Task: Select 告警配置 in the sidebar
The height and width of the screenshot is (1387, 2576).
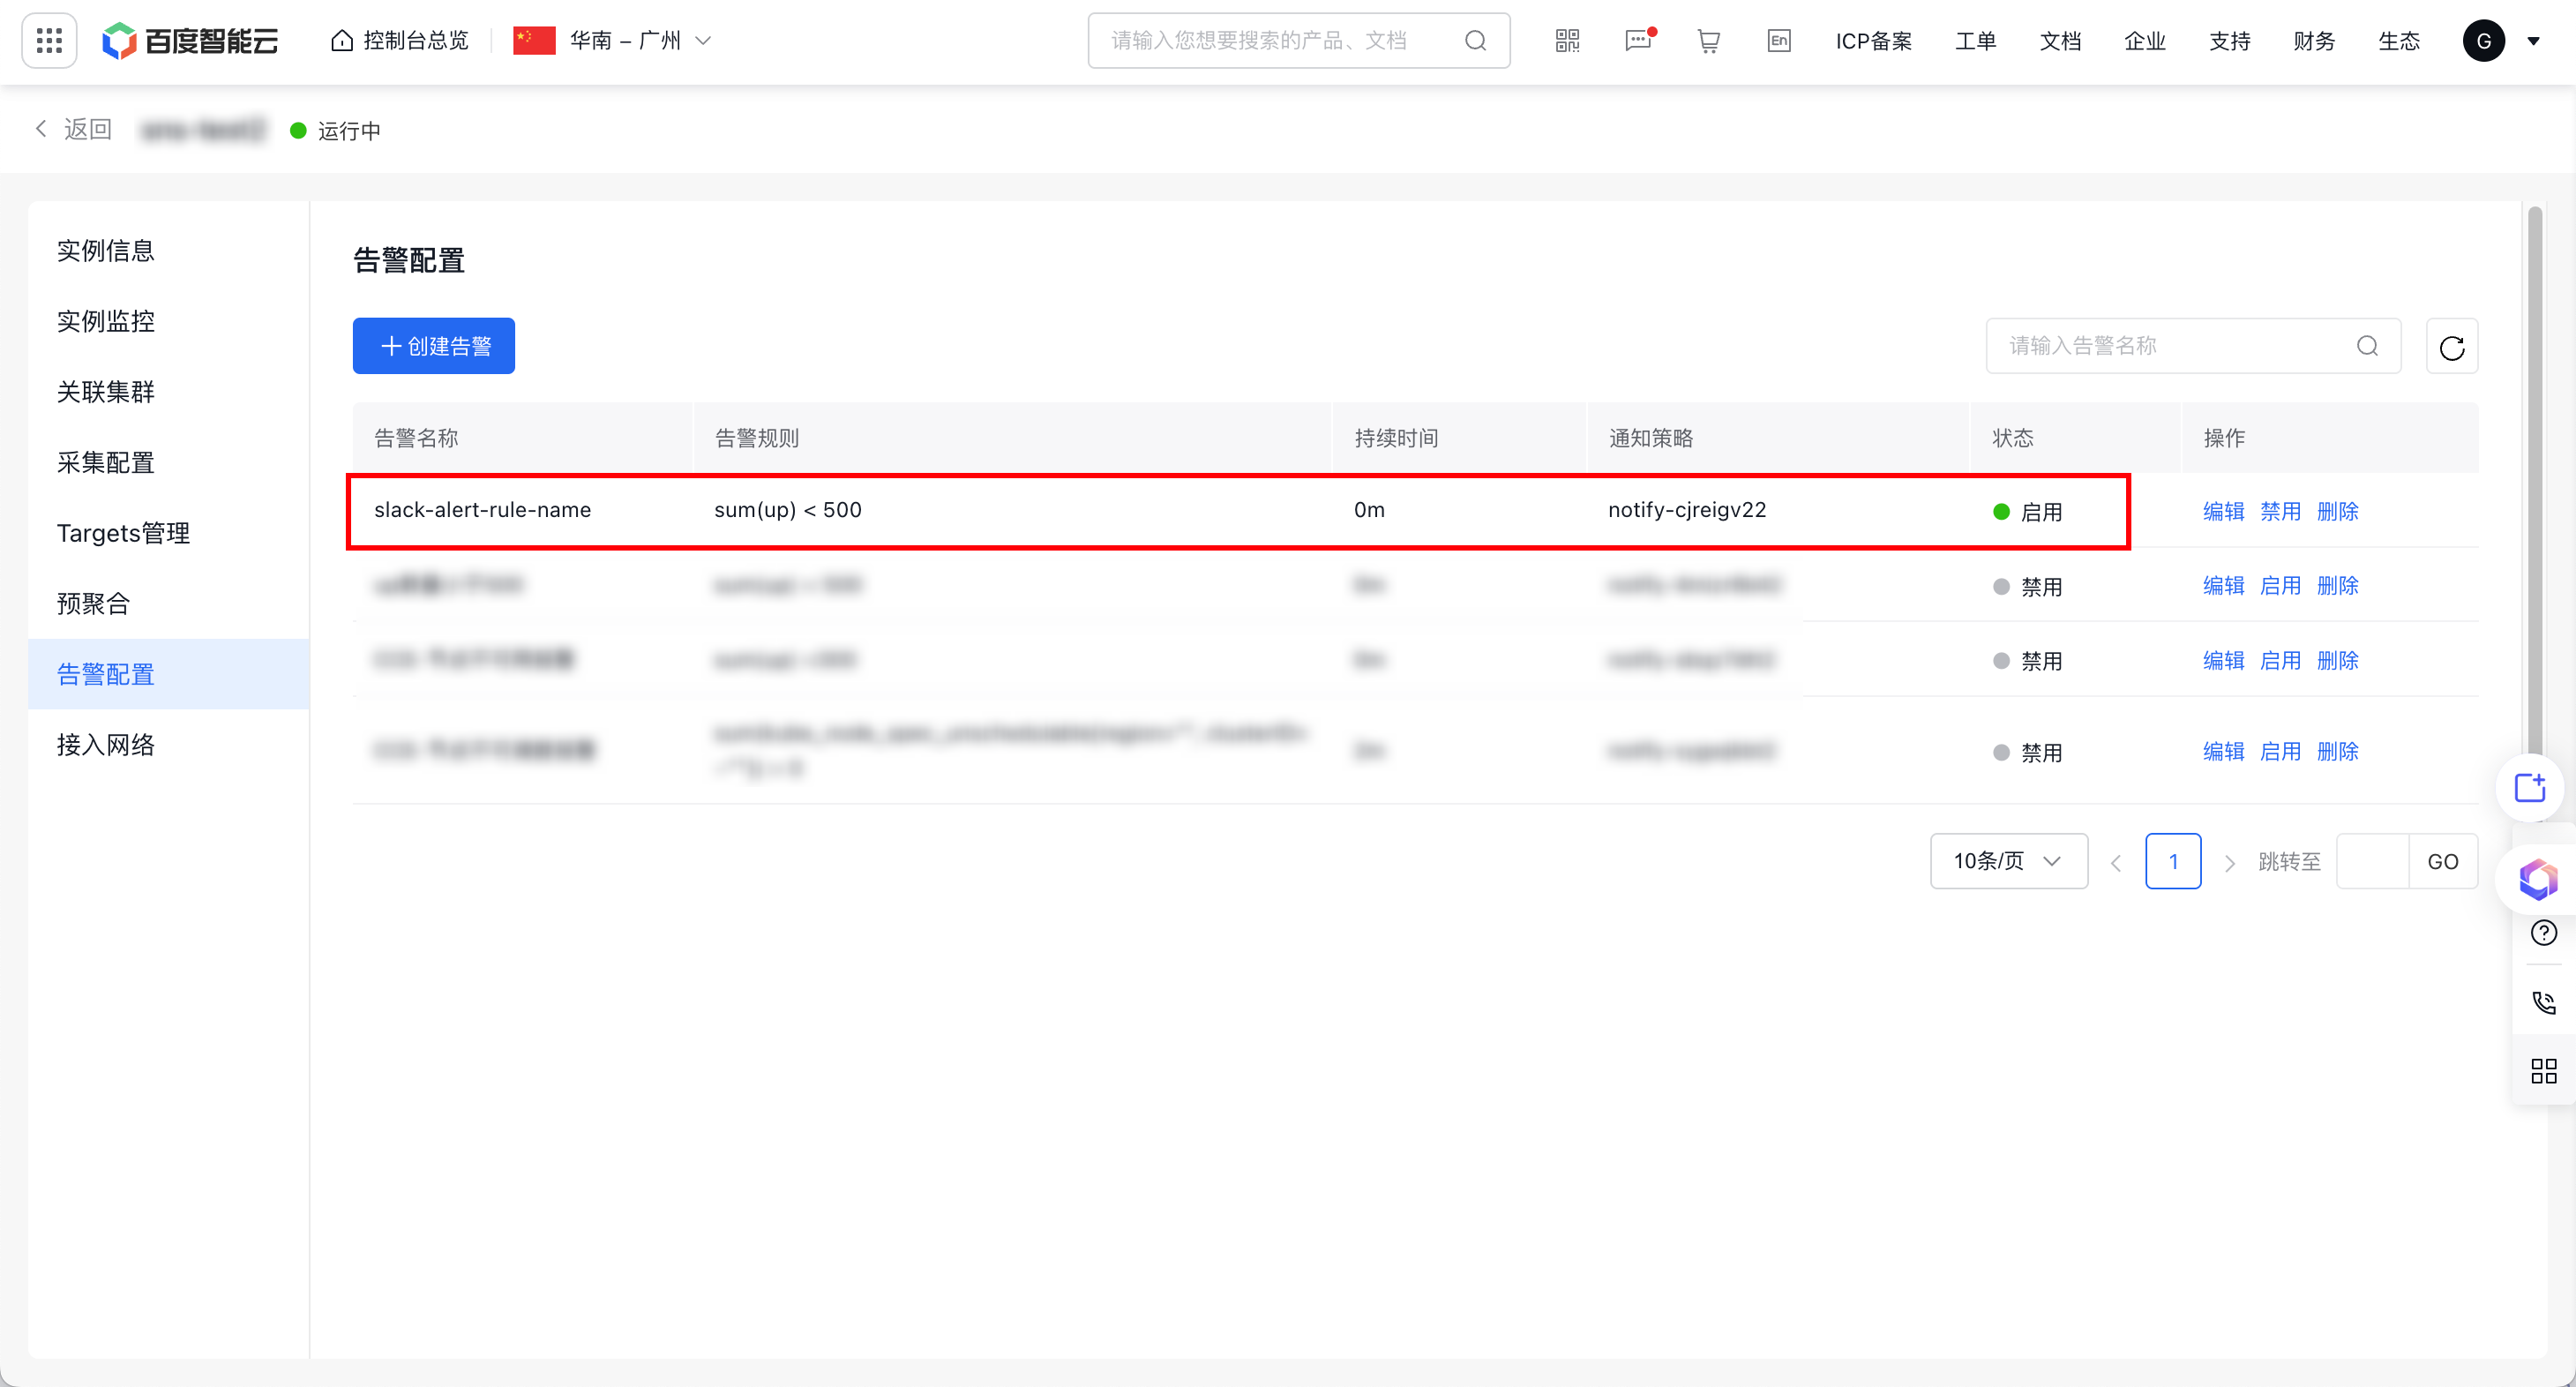Action: (x=168, y=674)
